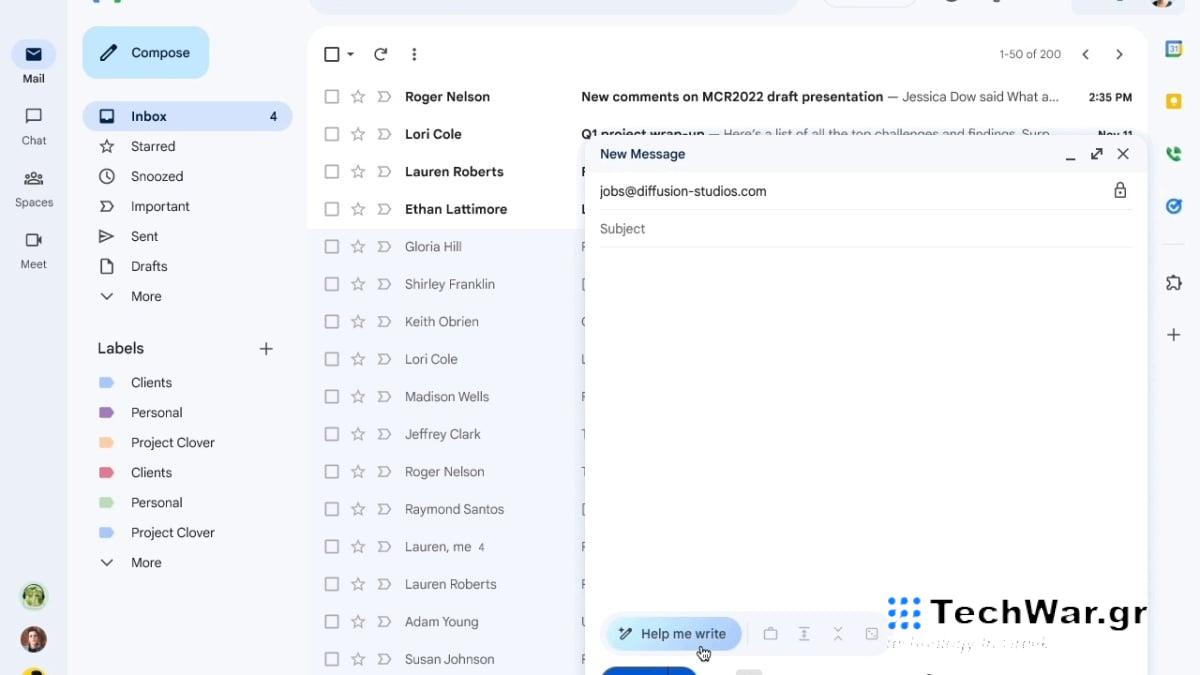
Task: Expand the More section under Drafts
Action: coord(145,296)
